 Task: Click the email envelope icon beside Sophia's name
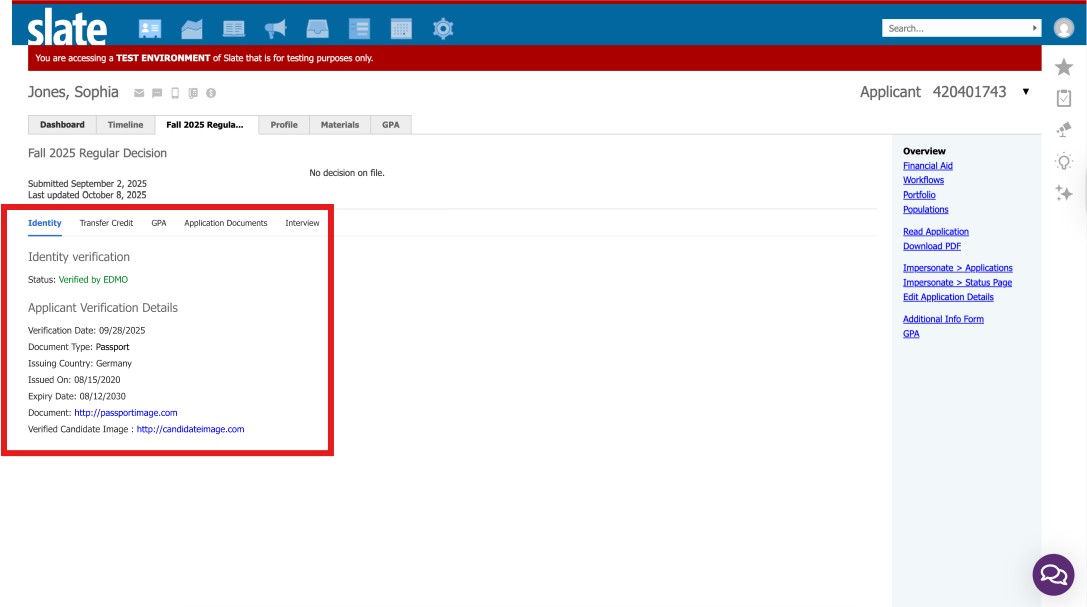(x=139, y=92)
